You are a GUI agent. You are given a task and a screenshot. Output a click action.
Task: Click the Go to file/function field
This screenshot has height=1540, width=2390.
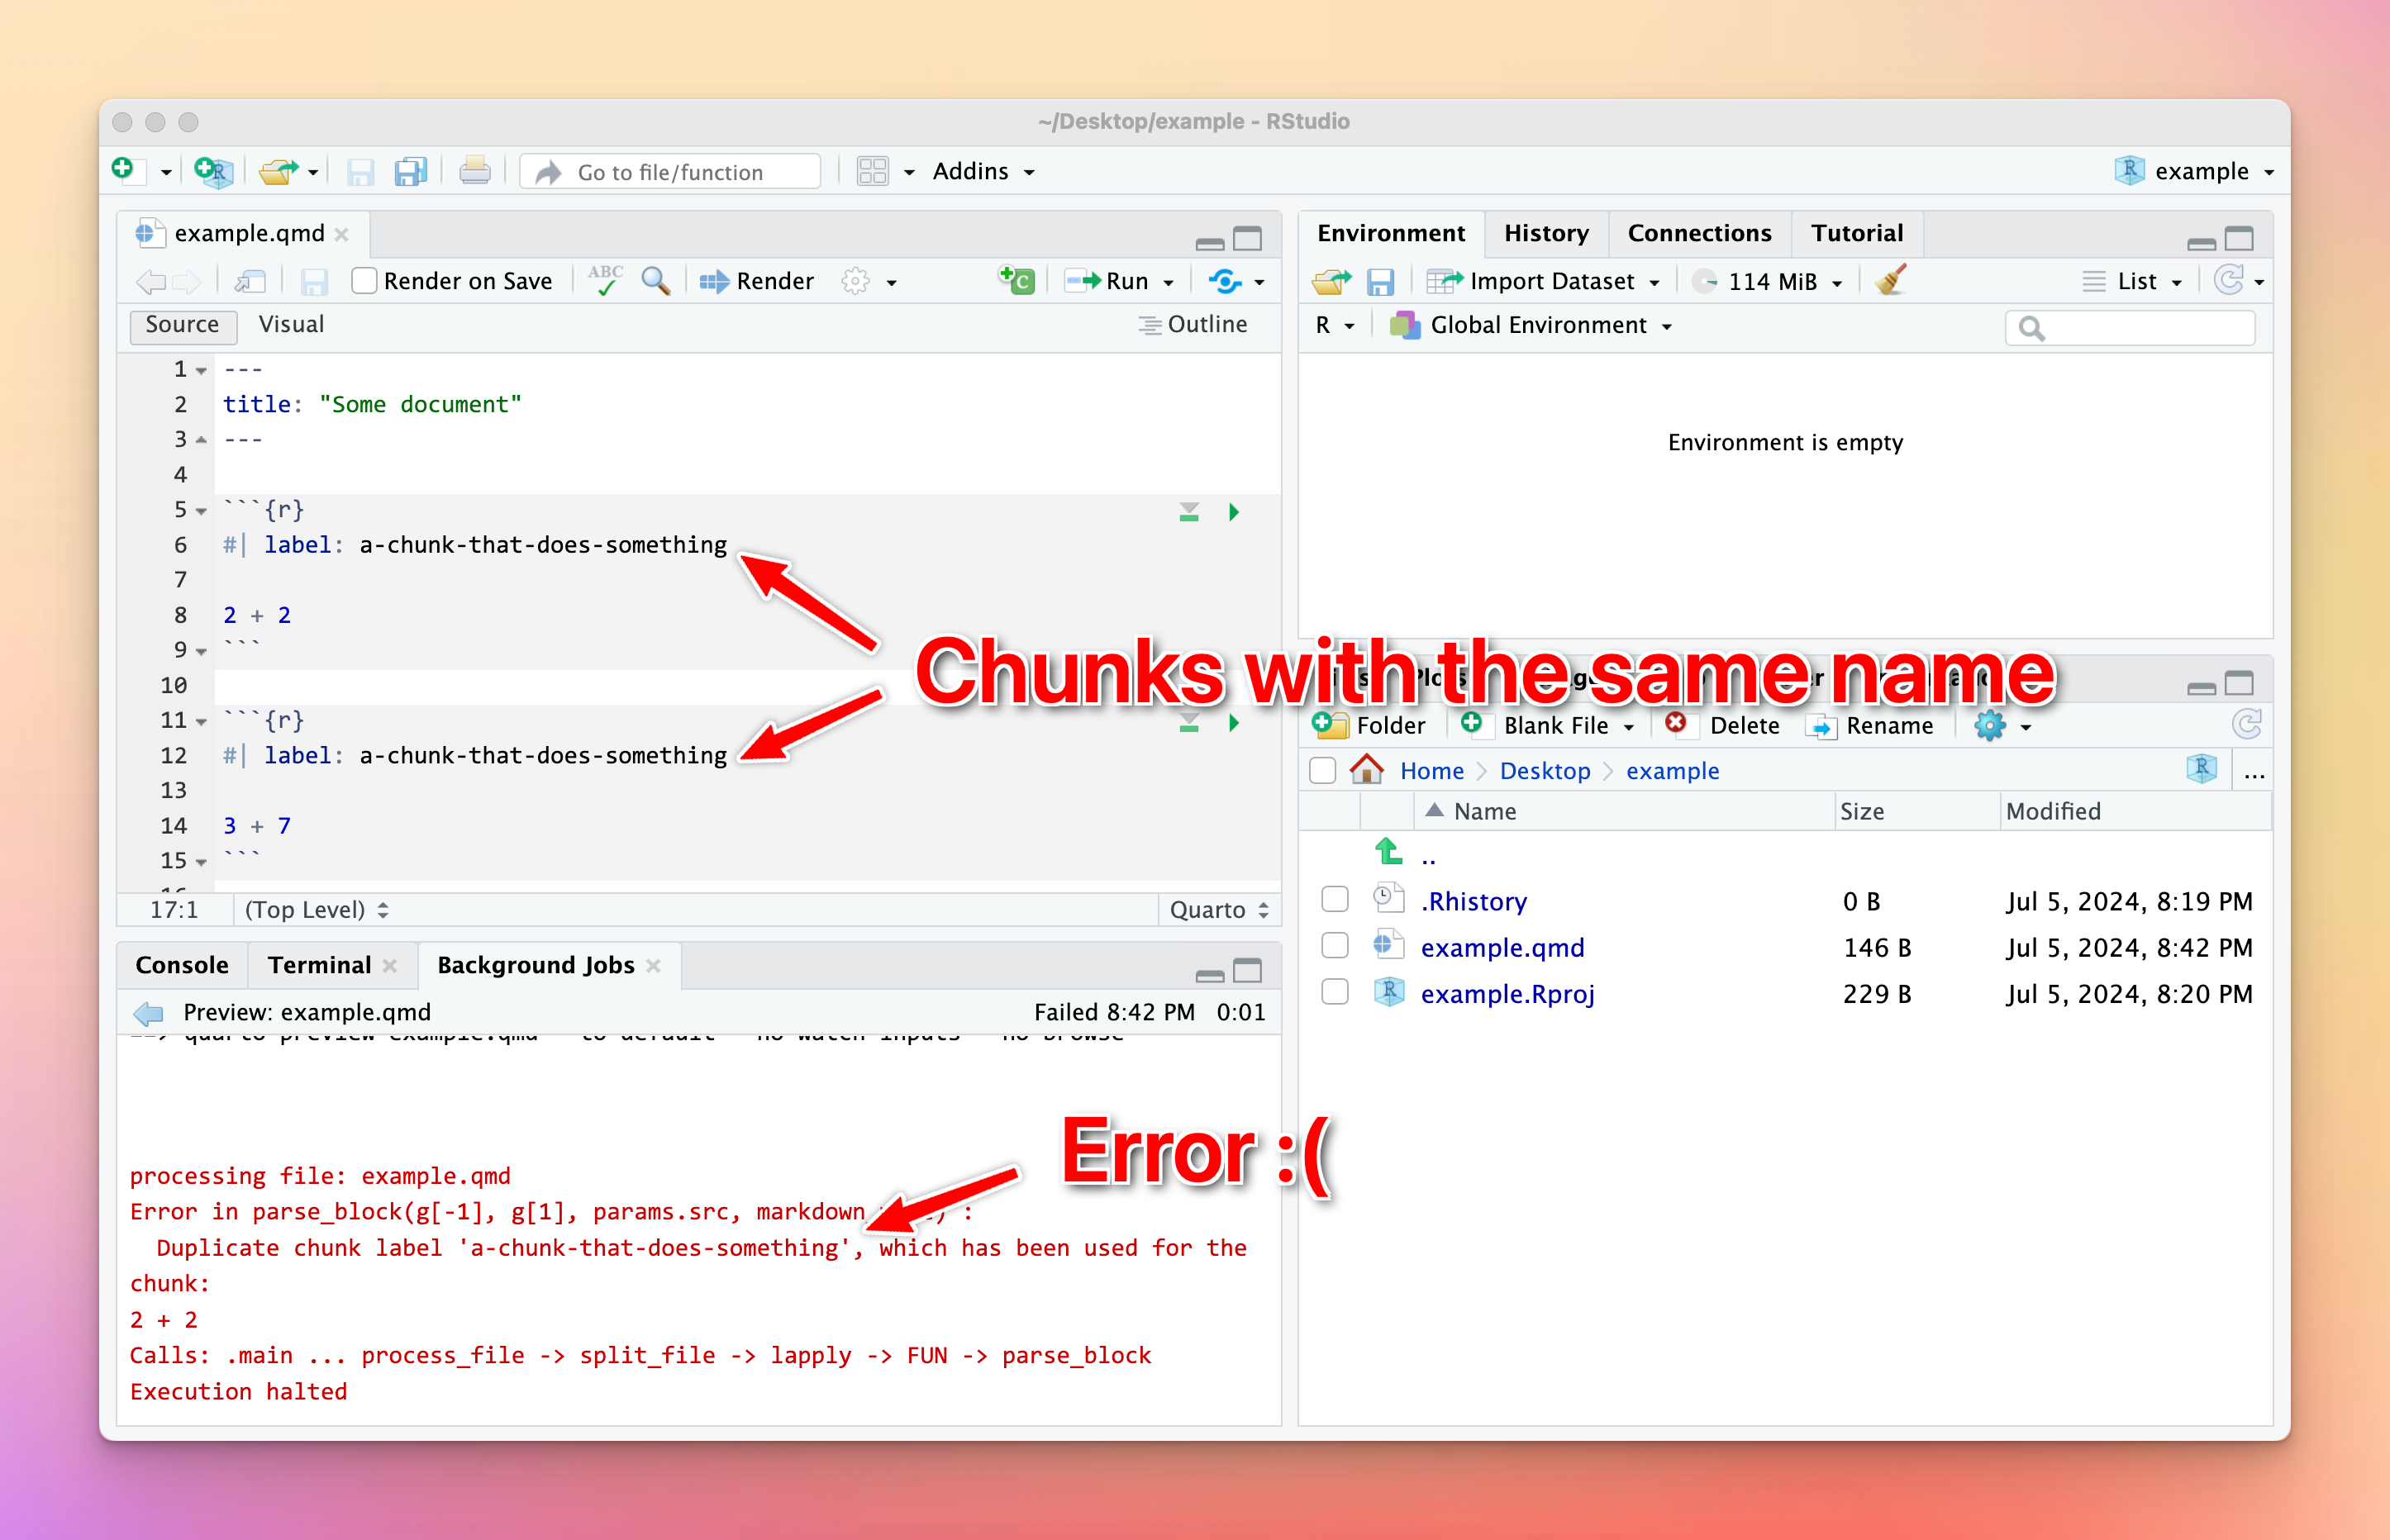tap(670, 172)
